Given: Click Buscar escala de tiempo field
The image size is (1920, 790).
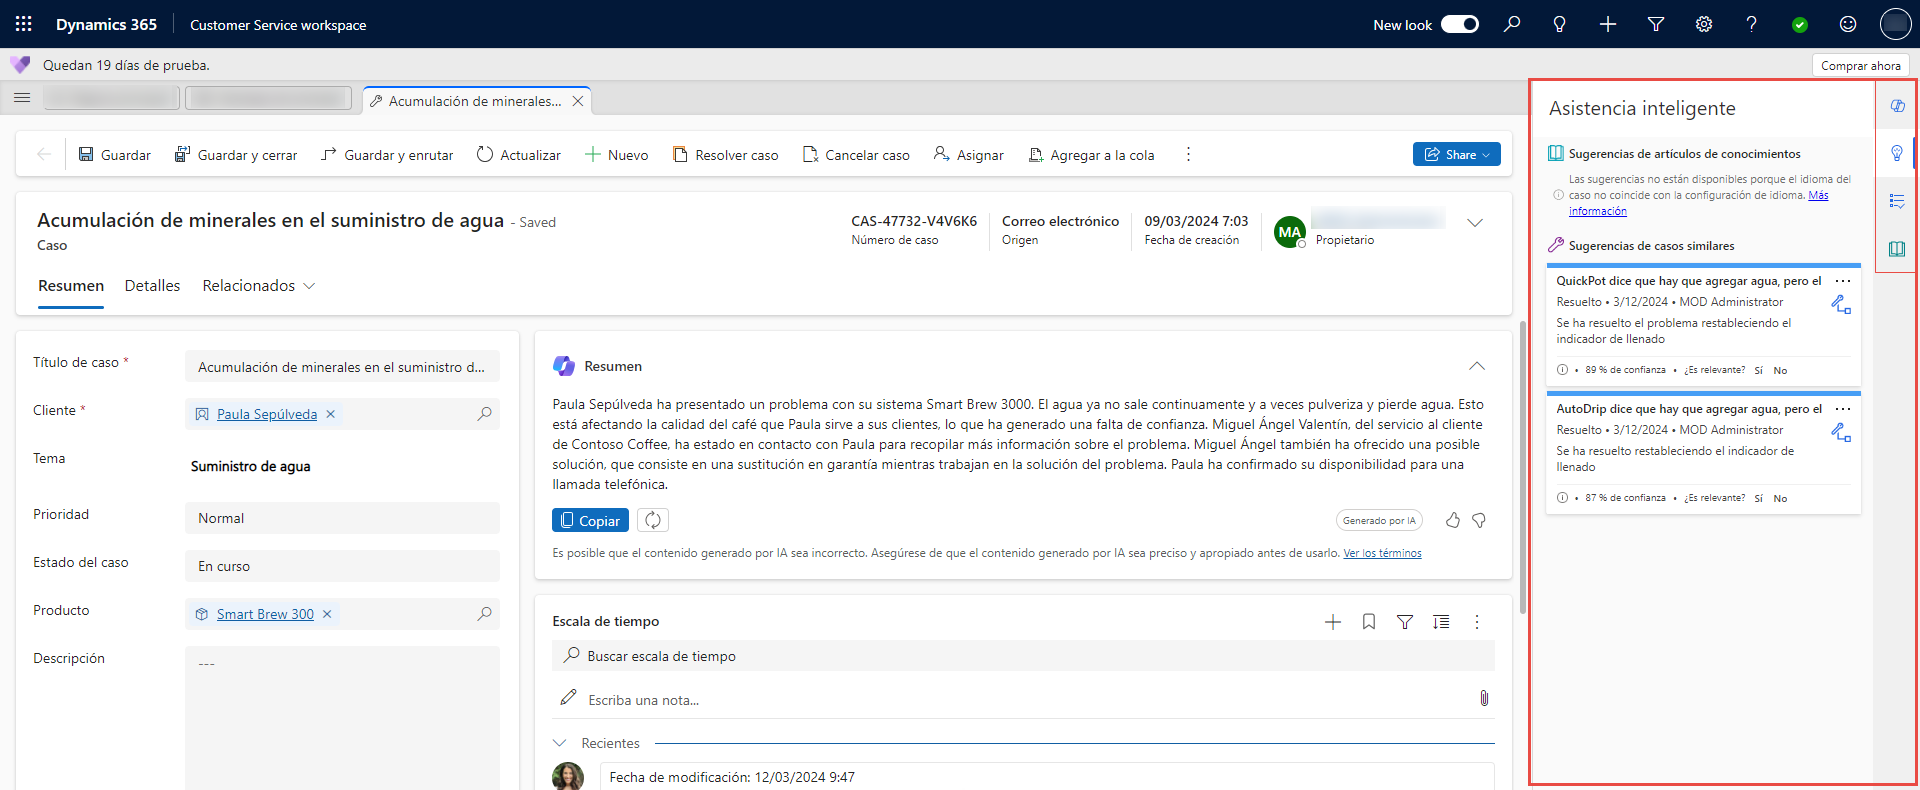Looking at the screenshot, I should coord(1023,656).
